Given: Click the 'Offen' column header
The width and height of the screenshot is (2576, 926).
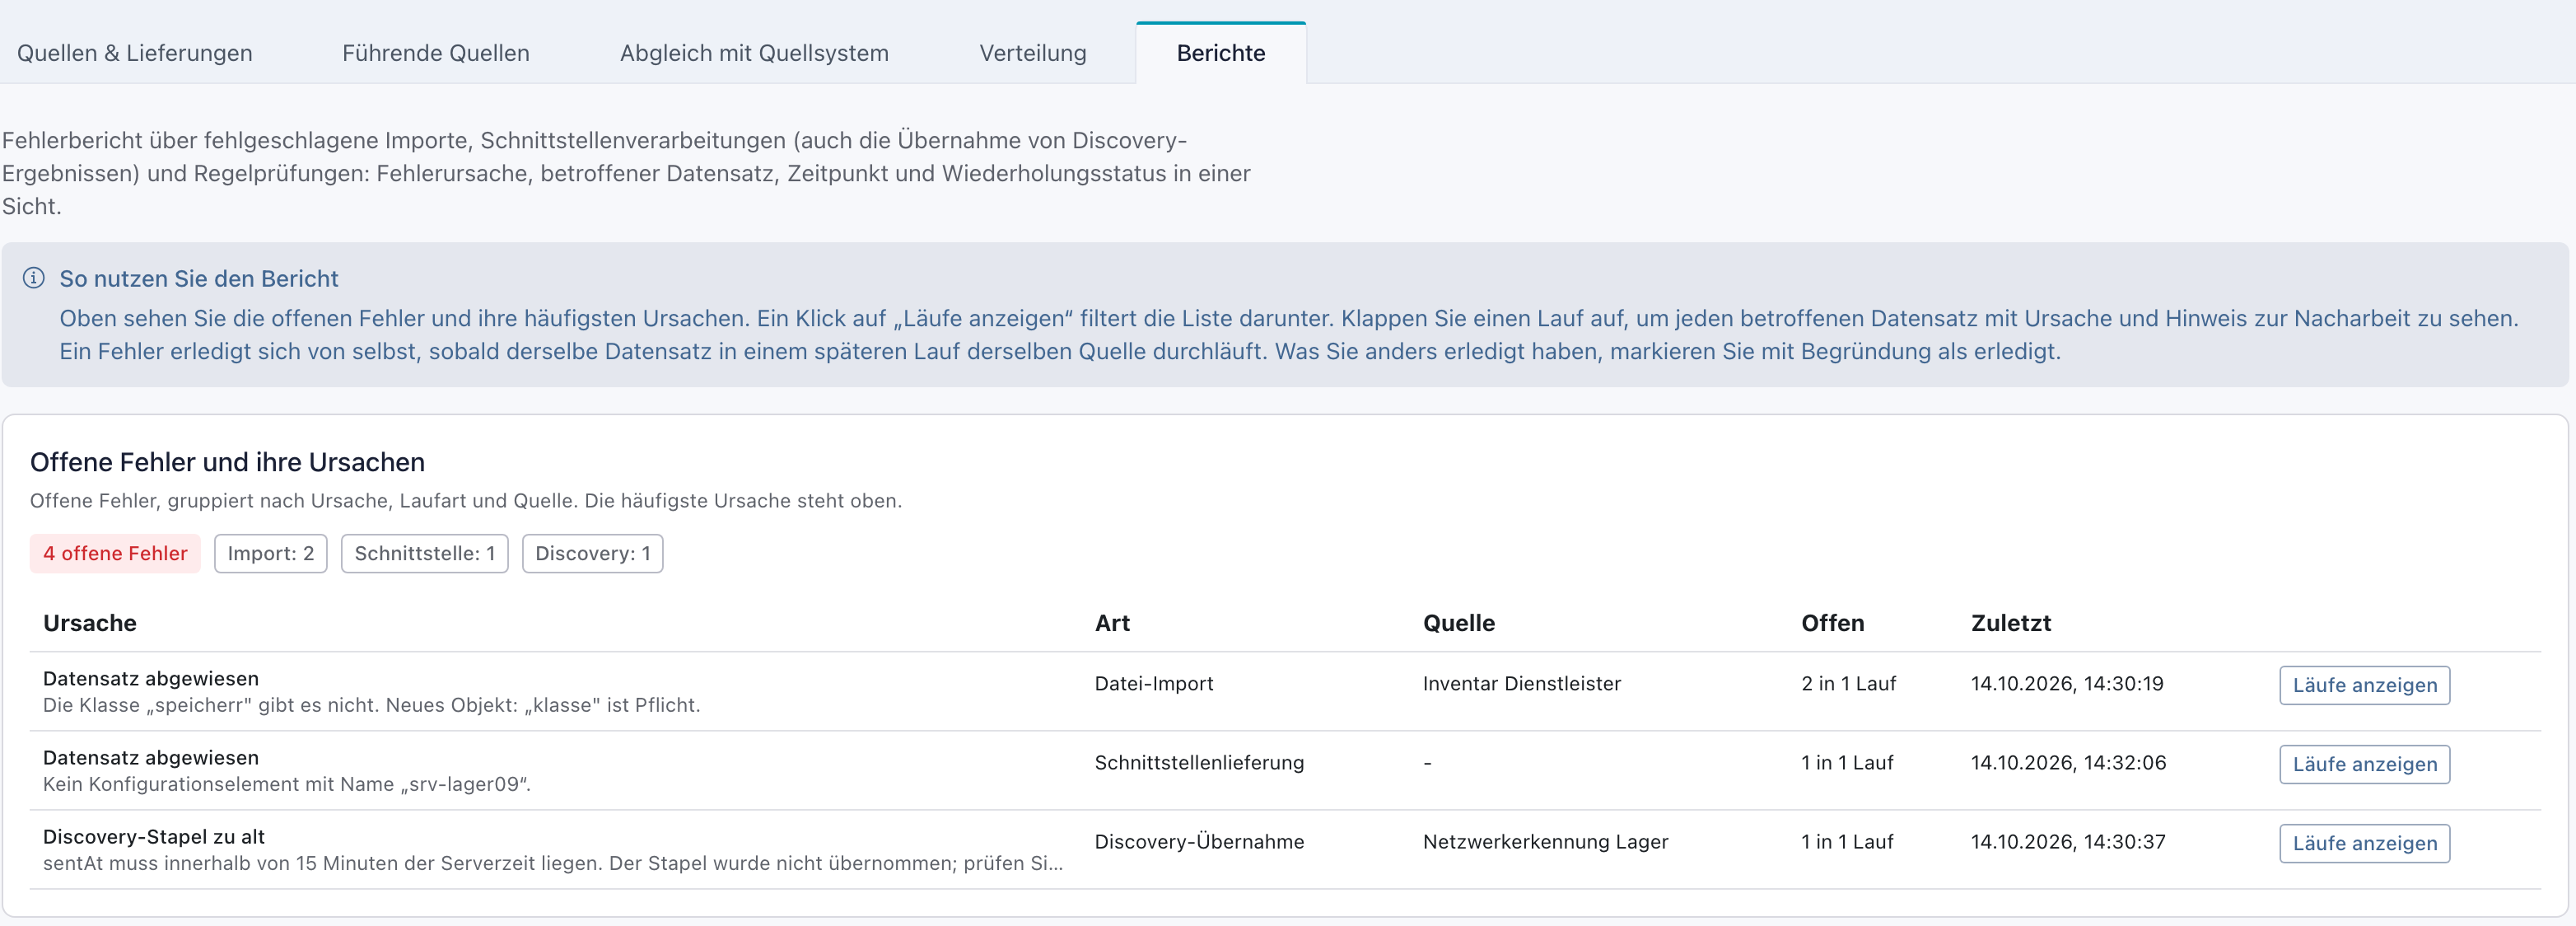Looking at the screenshot, I should (1833, 623).
